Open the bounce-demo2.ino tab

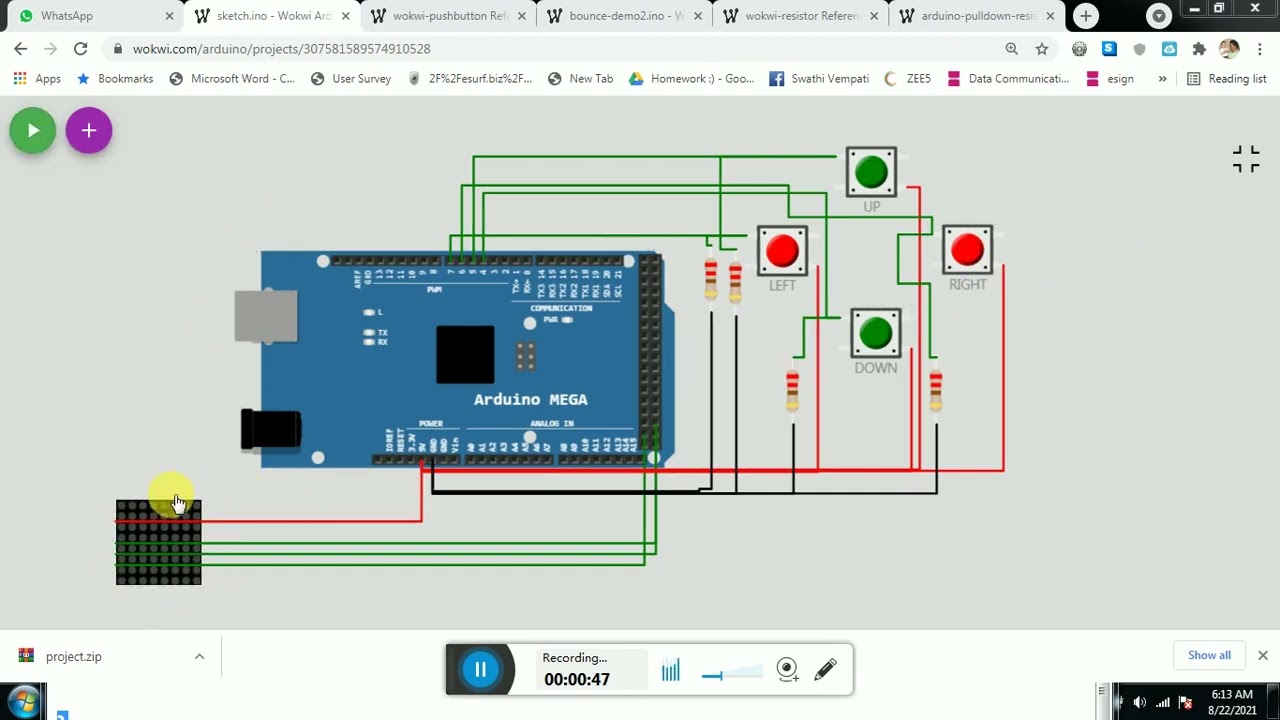(625, 16)
